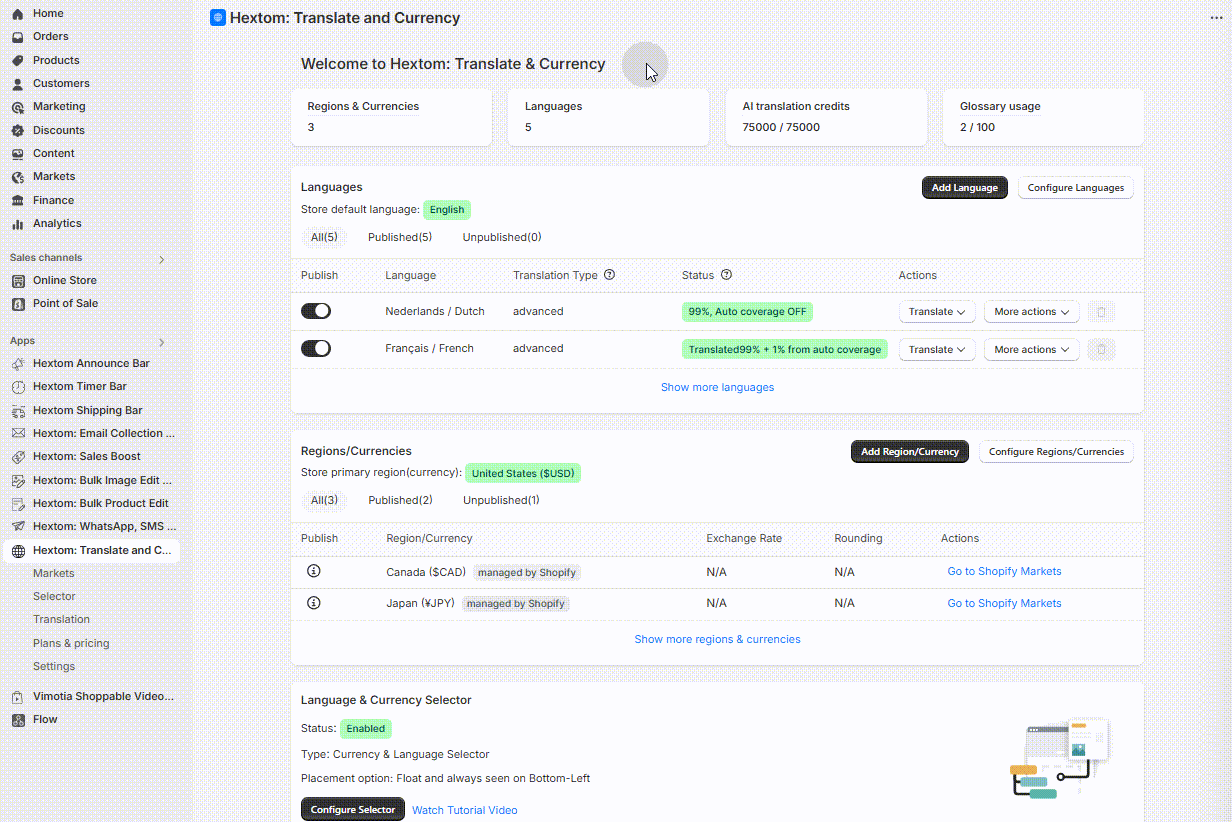Select the Published(5) languages tab

(400, 237)
